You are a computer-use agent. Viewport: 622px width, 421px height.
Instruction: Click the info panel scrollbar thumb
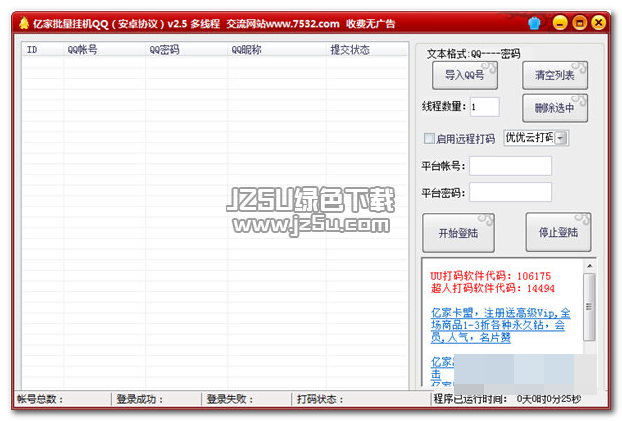click(589, 306)
